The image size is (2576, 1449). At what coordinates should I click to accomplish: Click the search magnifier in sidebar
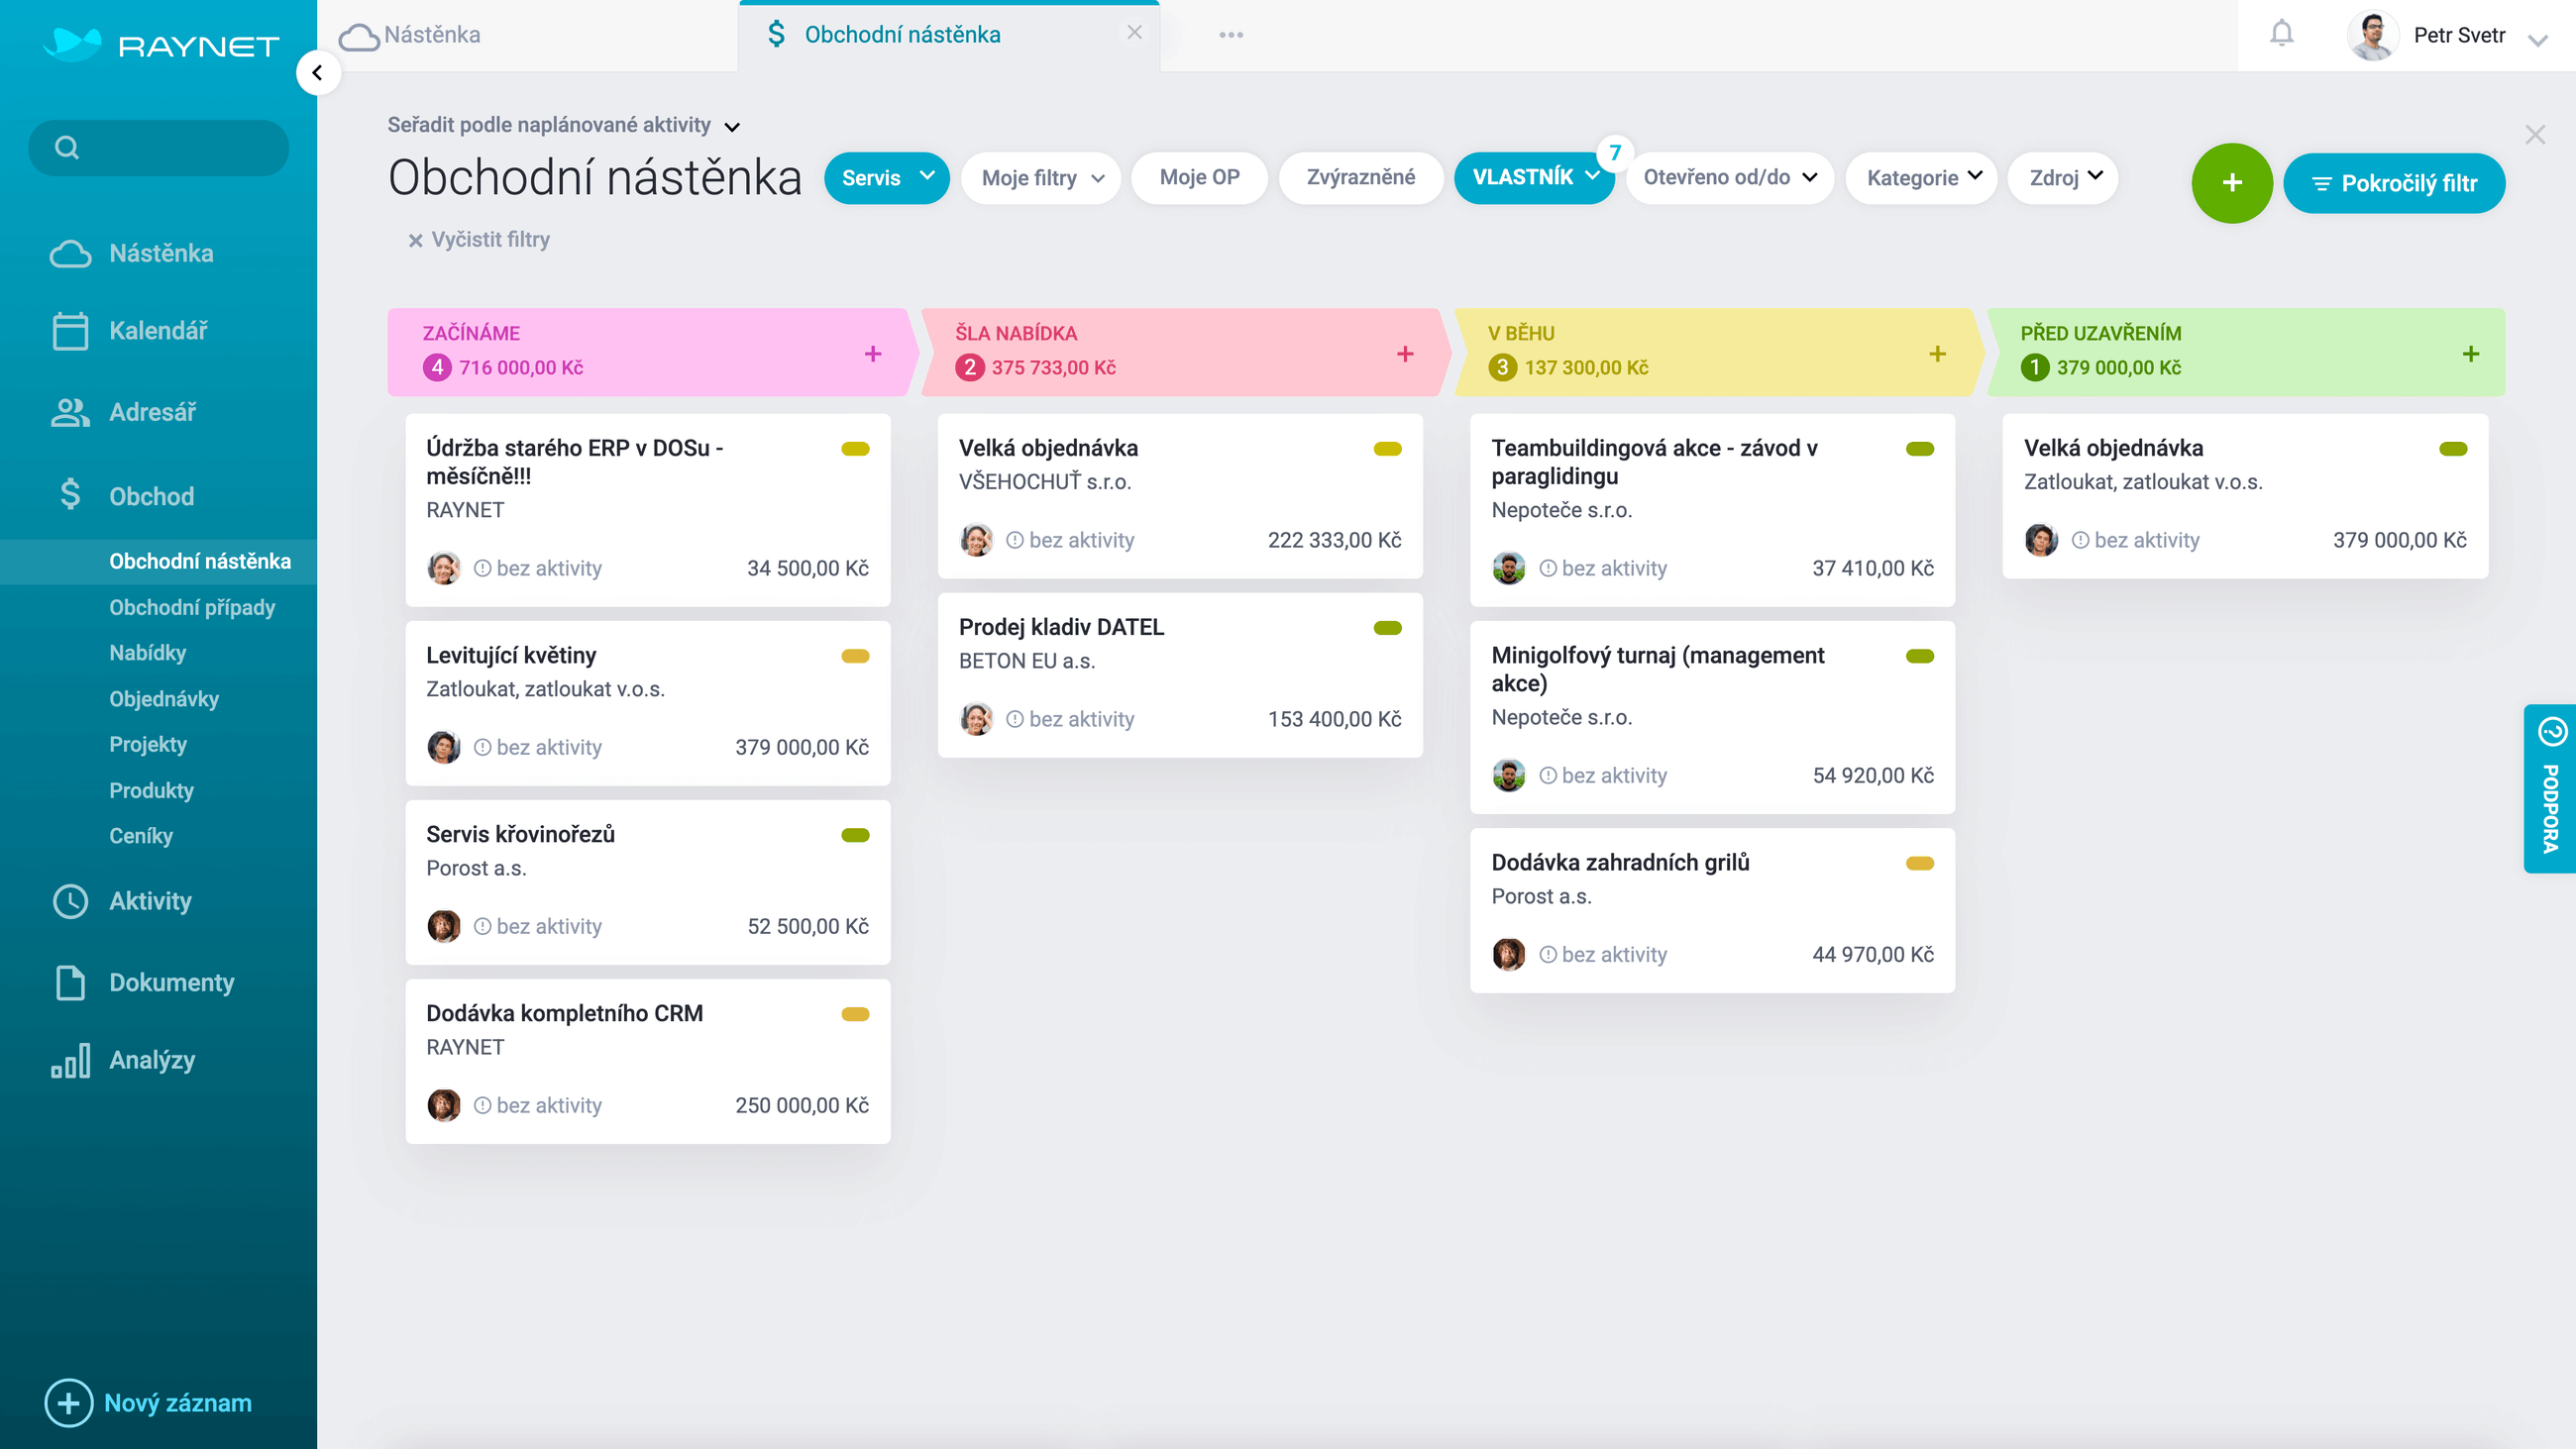click(x=66, y=147)
